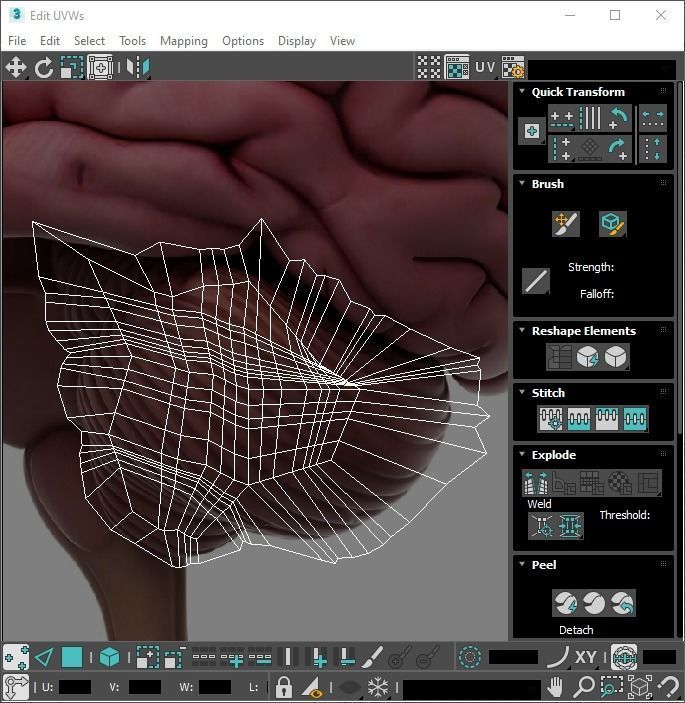Open the checker texture options icon

tap(513, 67)
